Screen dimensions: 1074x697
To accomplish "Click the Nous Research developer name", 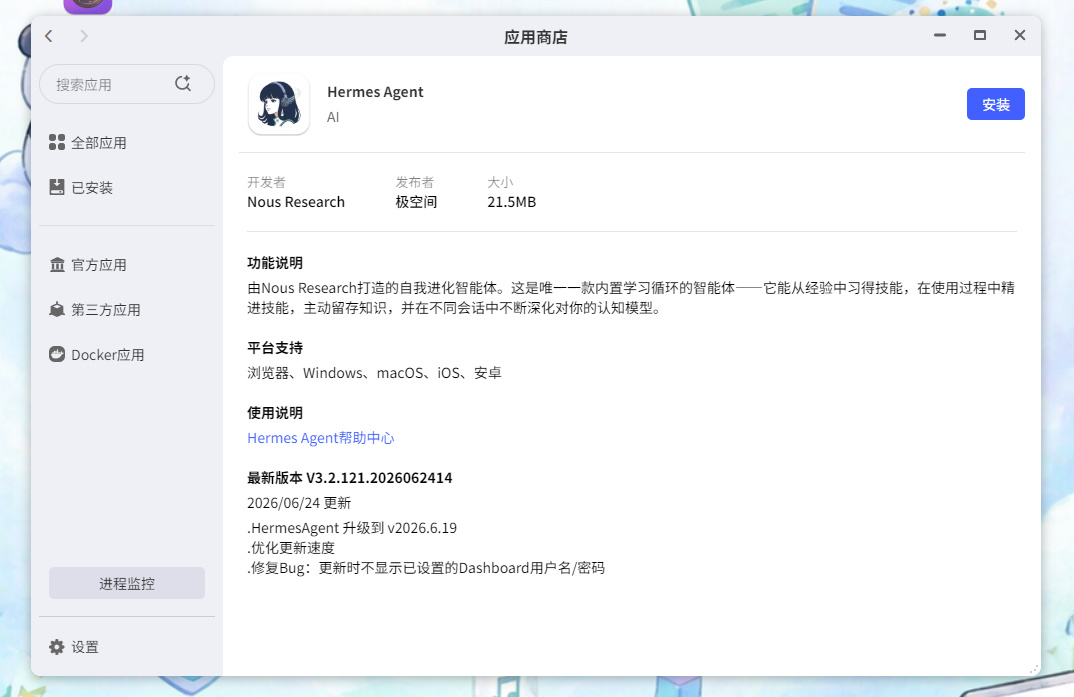I will coord(296,202).
